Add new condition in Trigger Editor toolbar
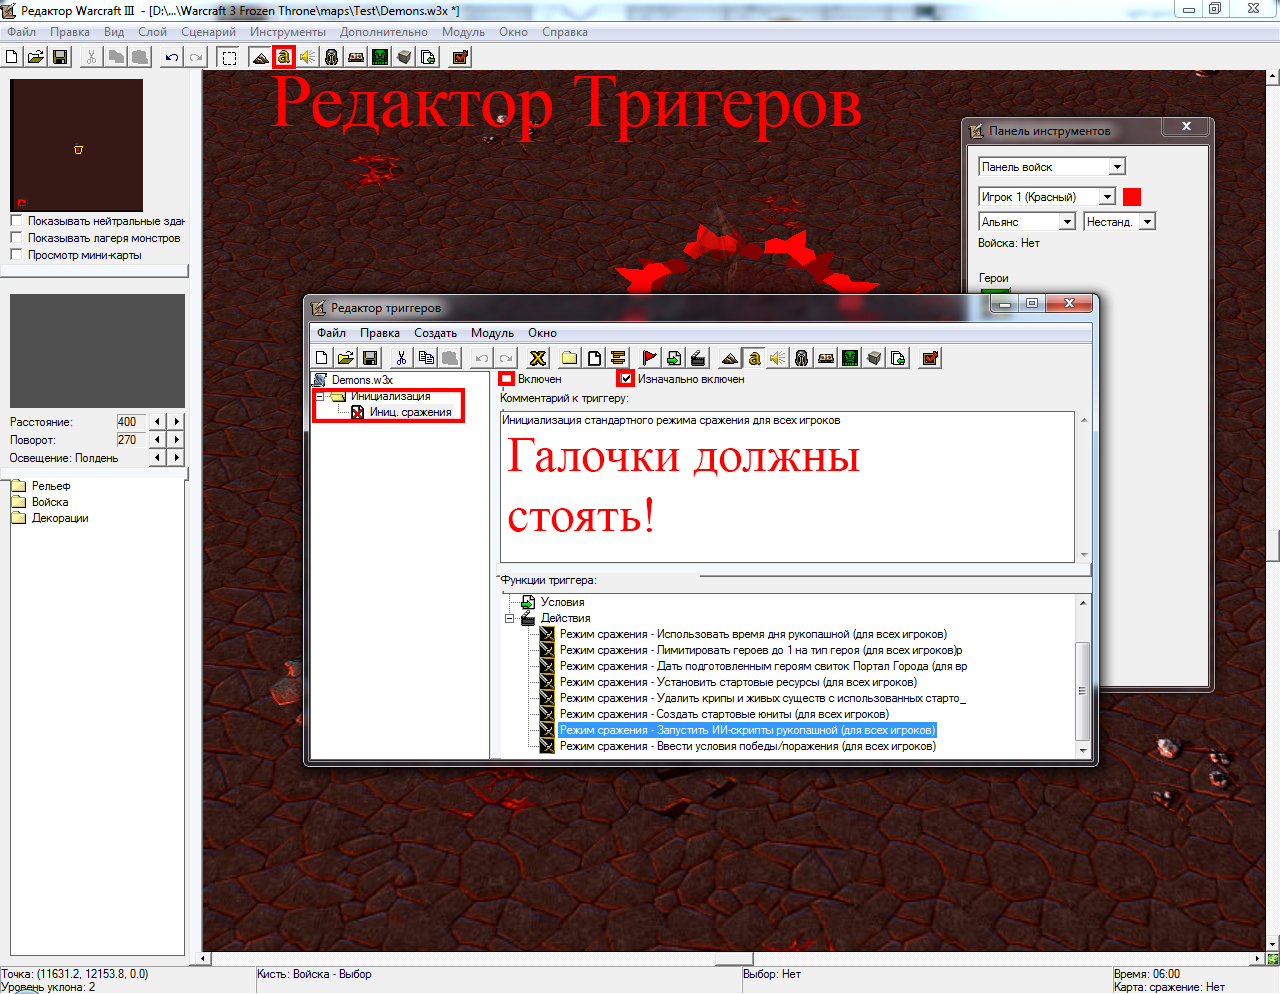 pos(674,358)
